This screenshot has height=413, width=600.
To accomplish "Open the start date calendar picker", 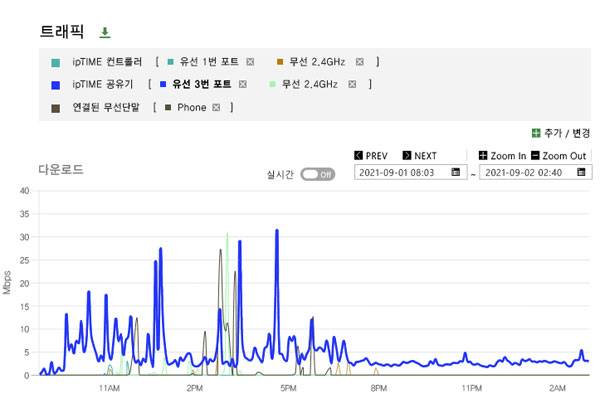I will [x=456, y=173].
